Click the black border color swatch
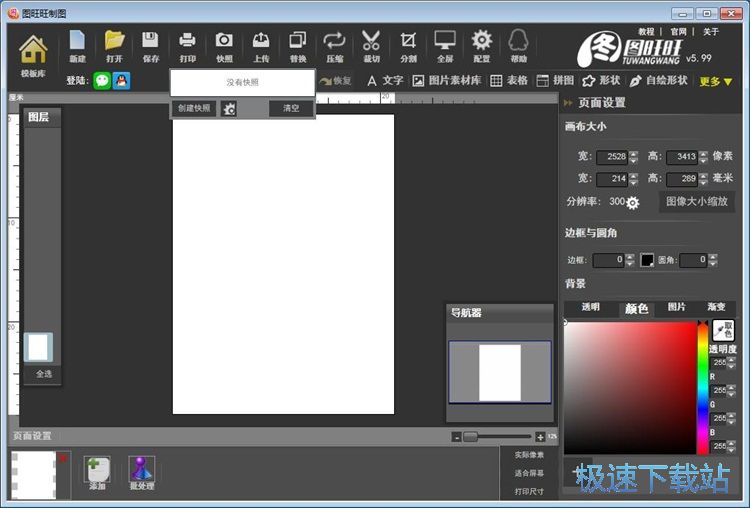Viewport: 750px width, 508px height. (x=647, y=260)
